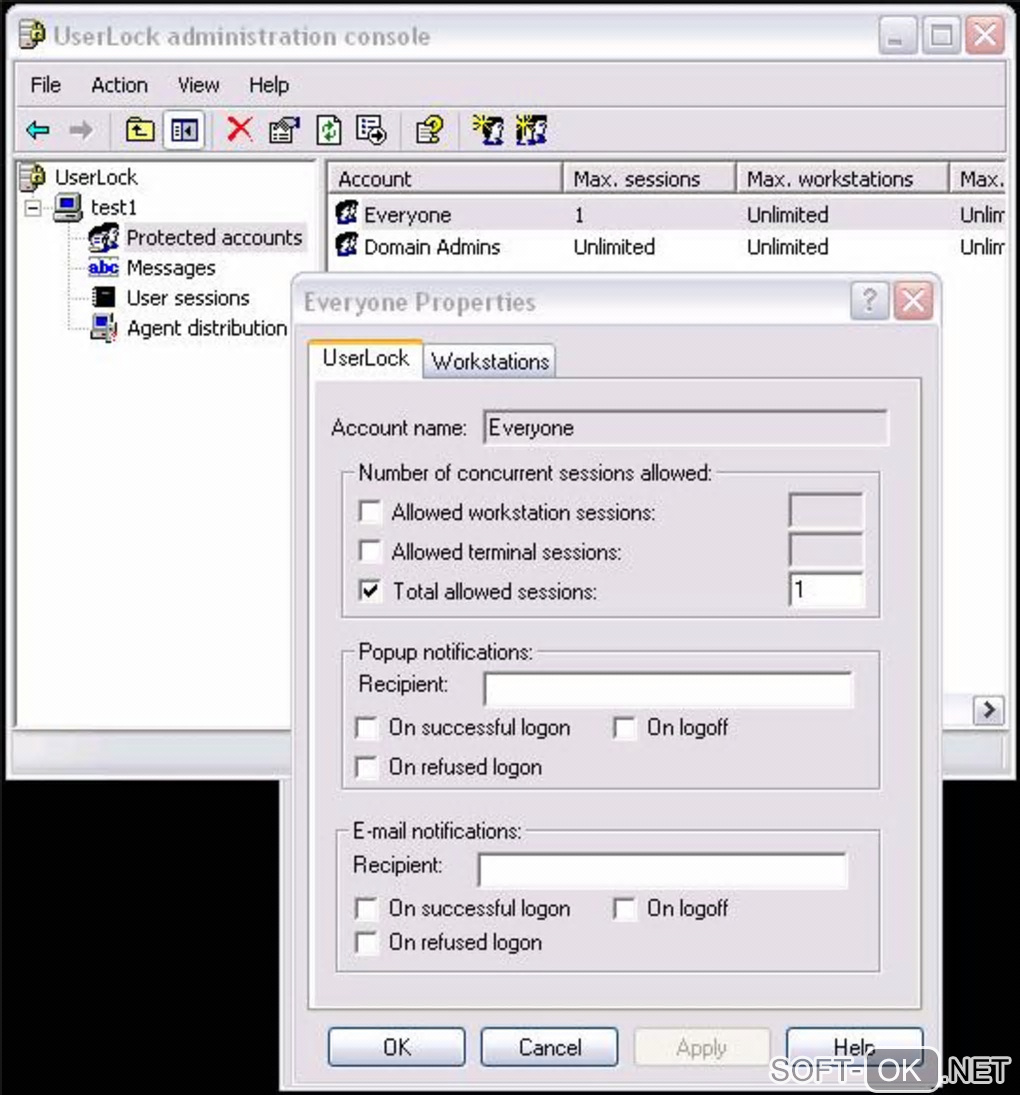Viewport: 1020px width, 1095px height.
Task: Click the abc Messages icon
Action: 103,267
